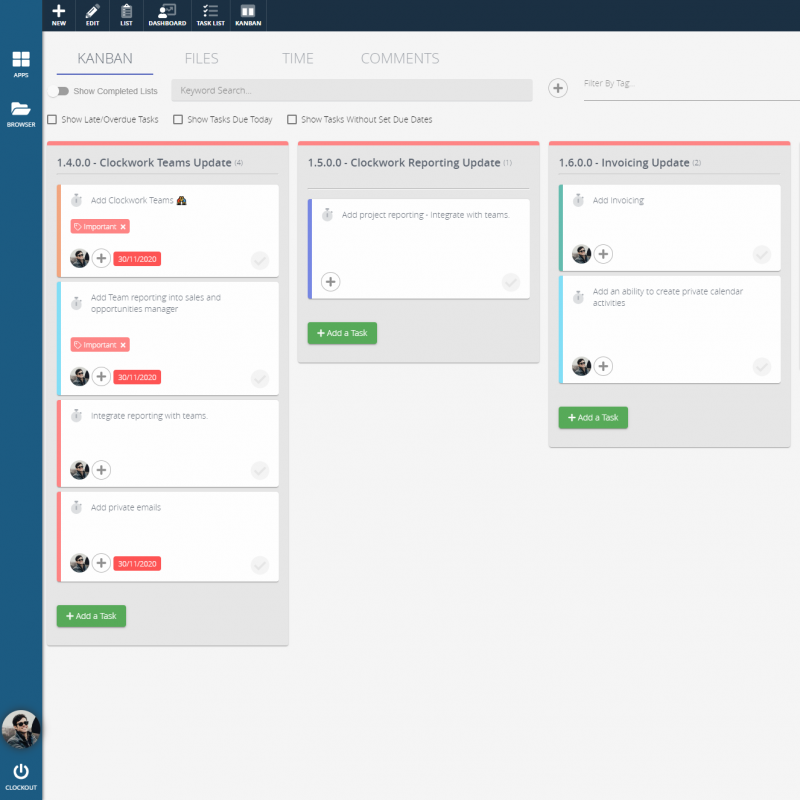Add assignee to Add private emails task

point(101,563)
